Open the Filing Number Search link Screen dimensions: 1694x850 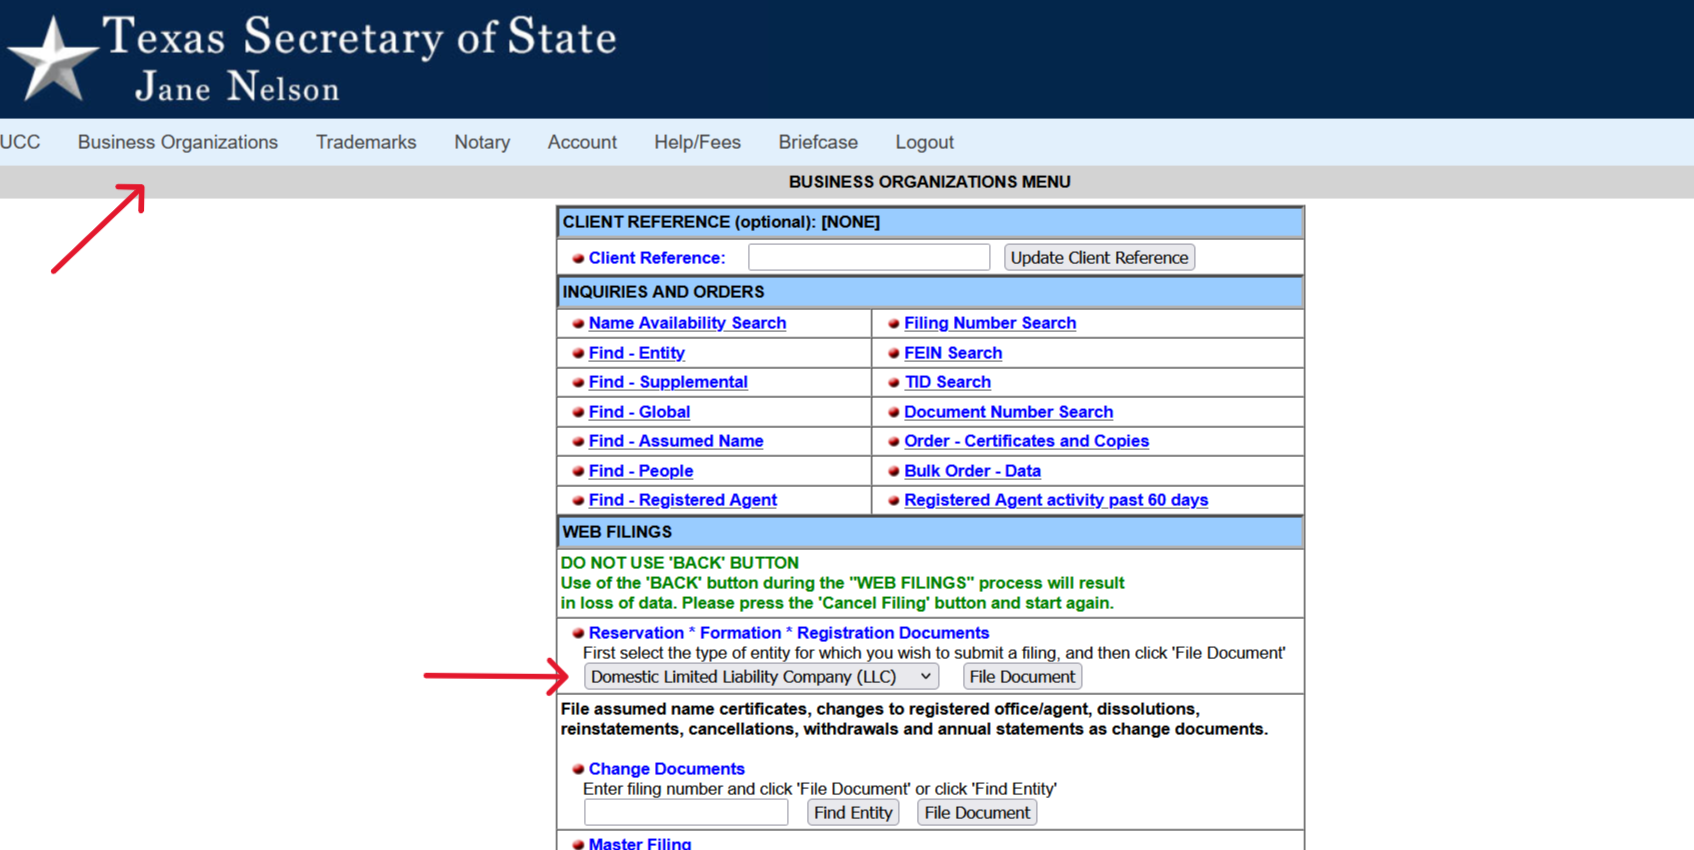click(990, 323)
